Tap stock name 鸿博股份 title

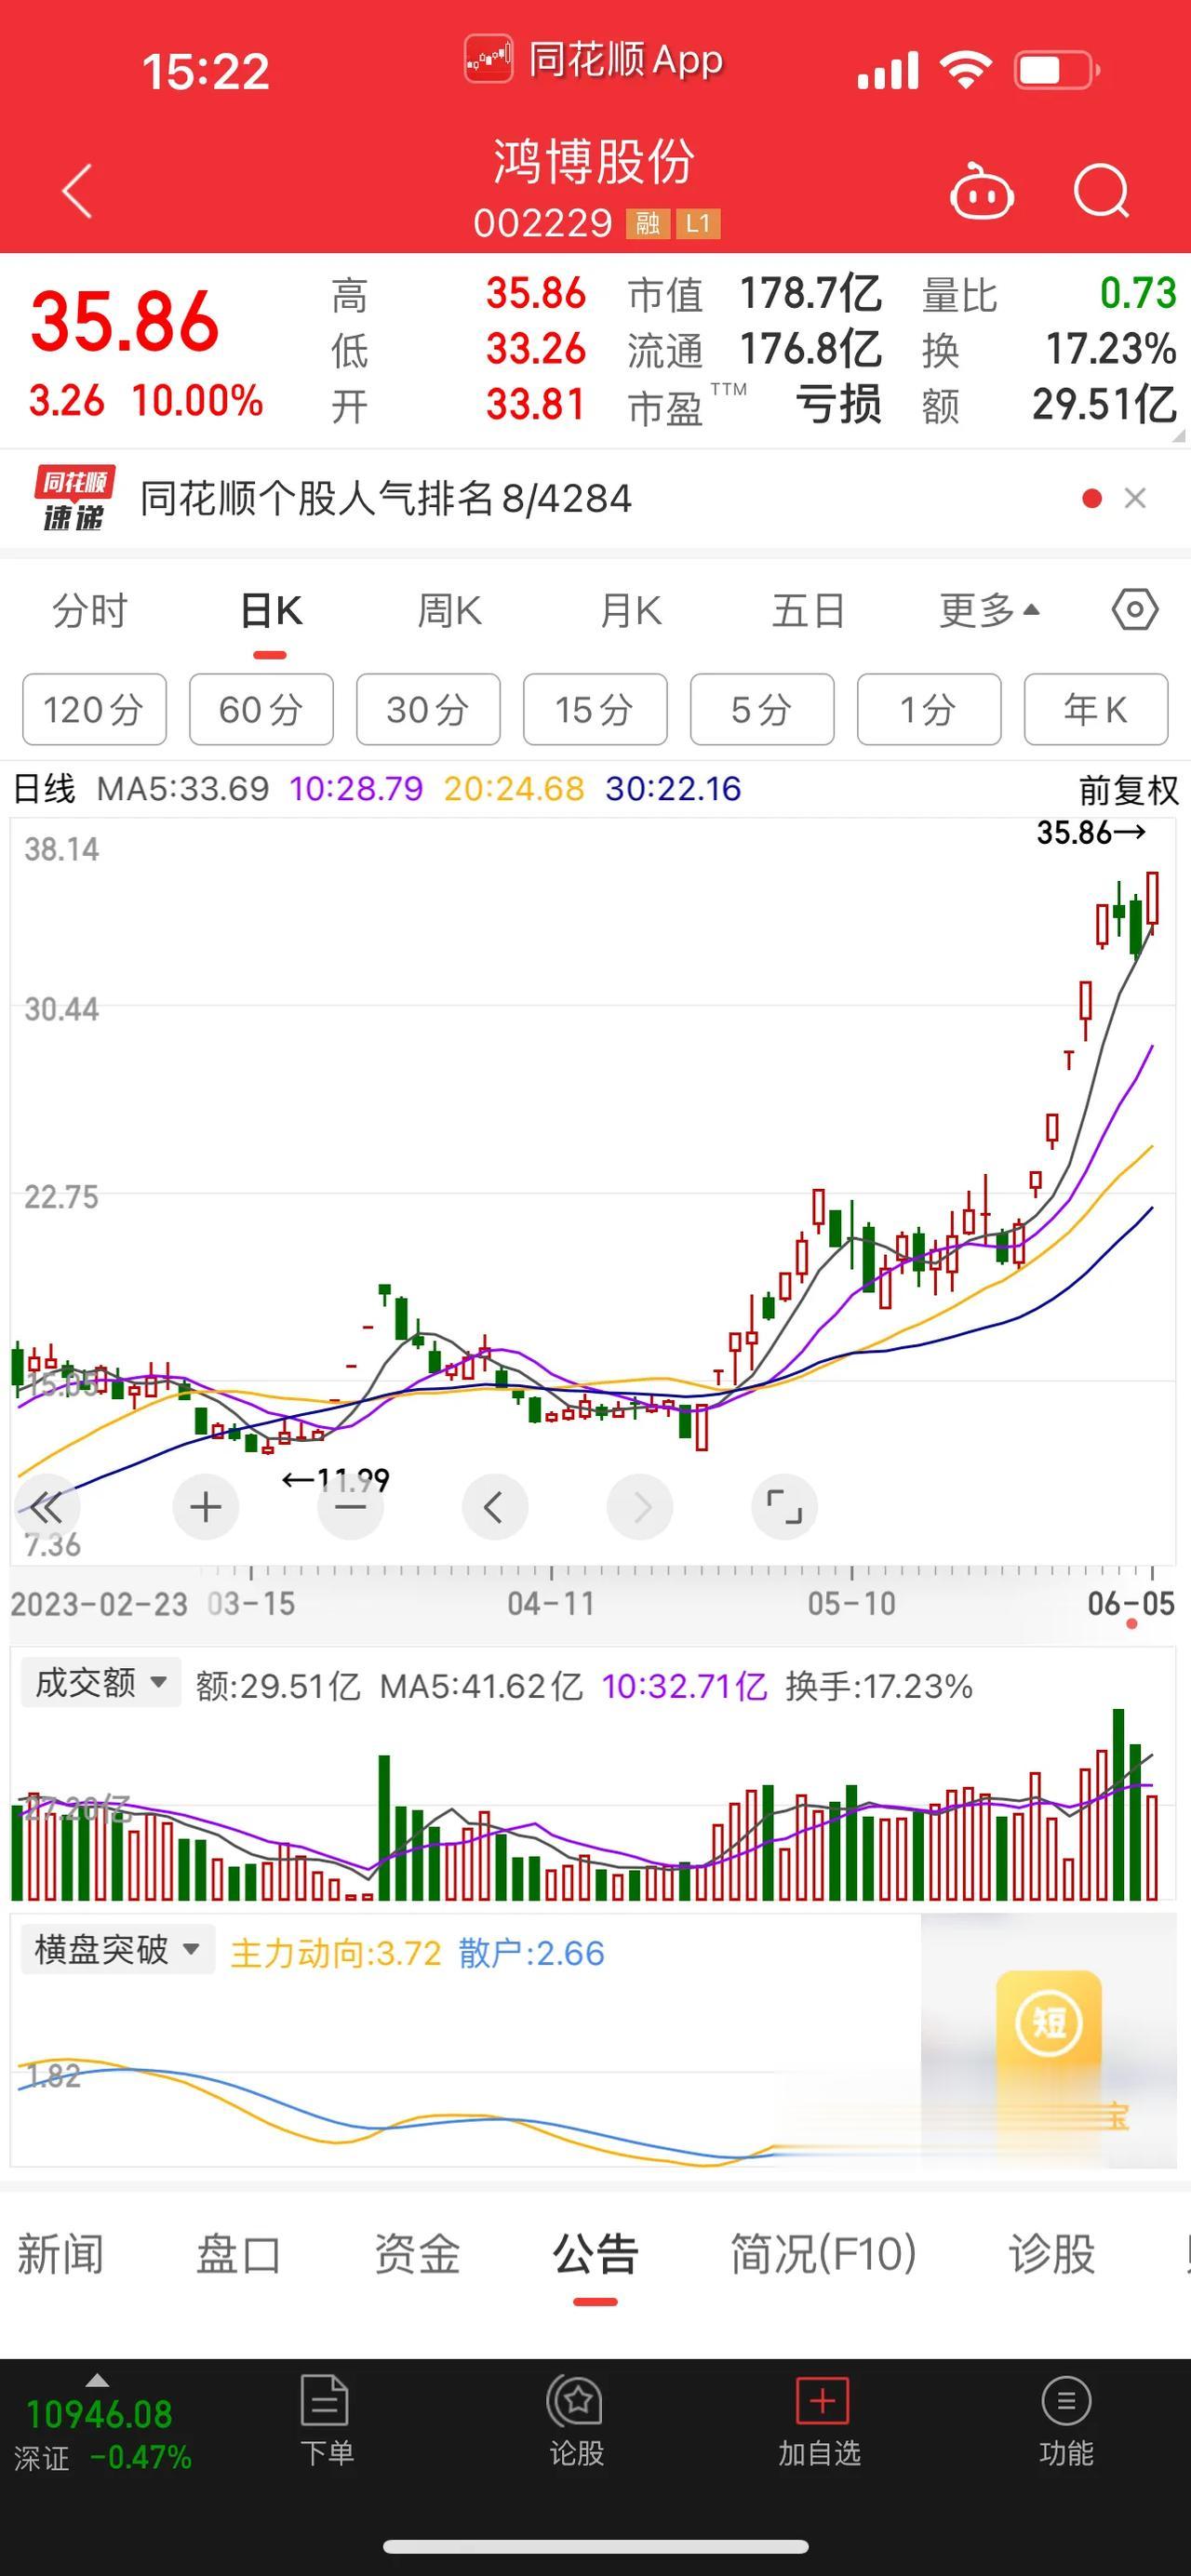click(x=594, y=161)
